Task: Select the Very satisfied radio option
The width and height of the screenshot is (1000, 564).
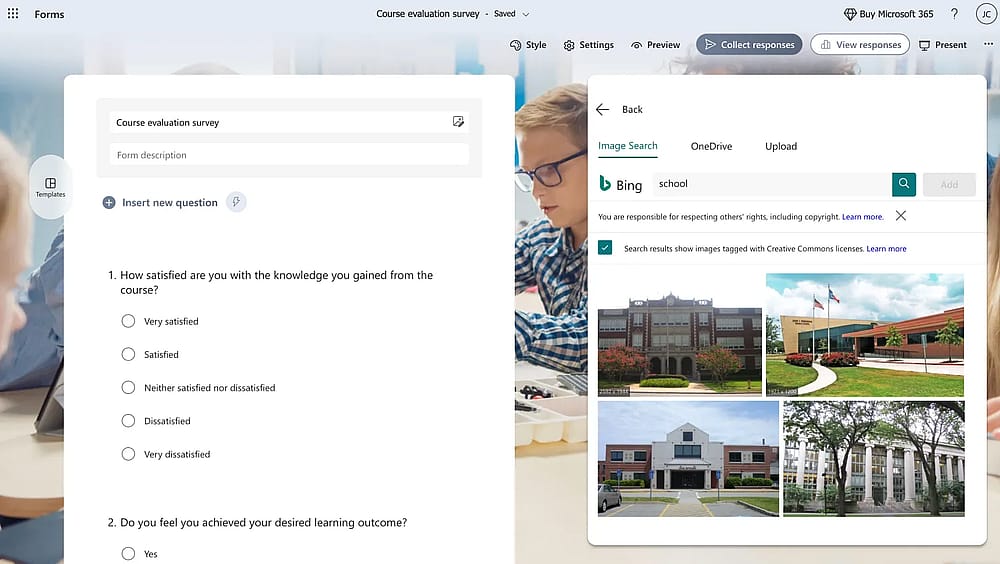Action: [x=128, y=321]
